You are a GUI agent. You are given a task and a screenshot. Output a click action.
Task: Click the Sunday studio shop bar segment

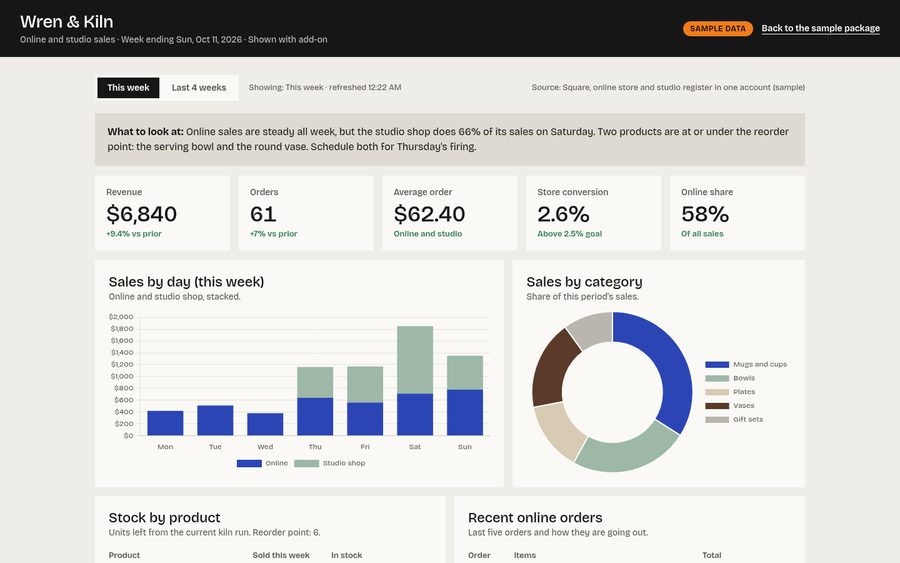(x=465, y=373)
